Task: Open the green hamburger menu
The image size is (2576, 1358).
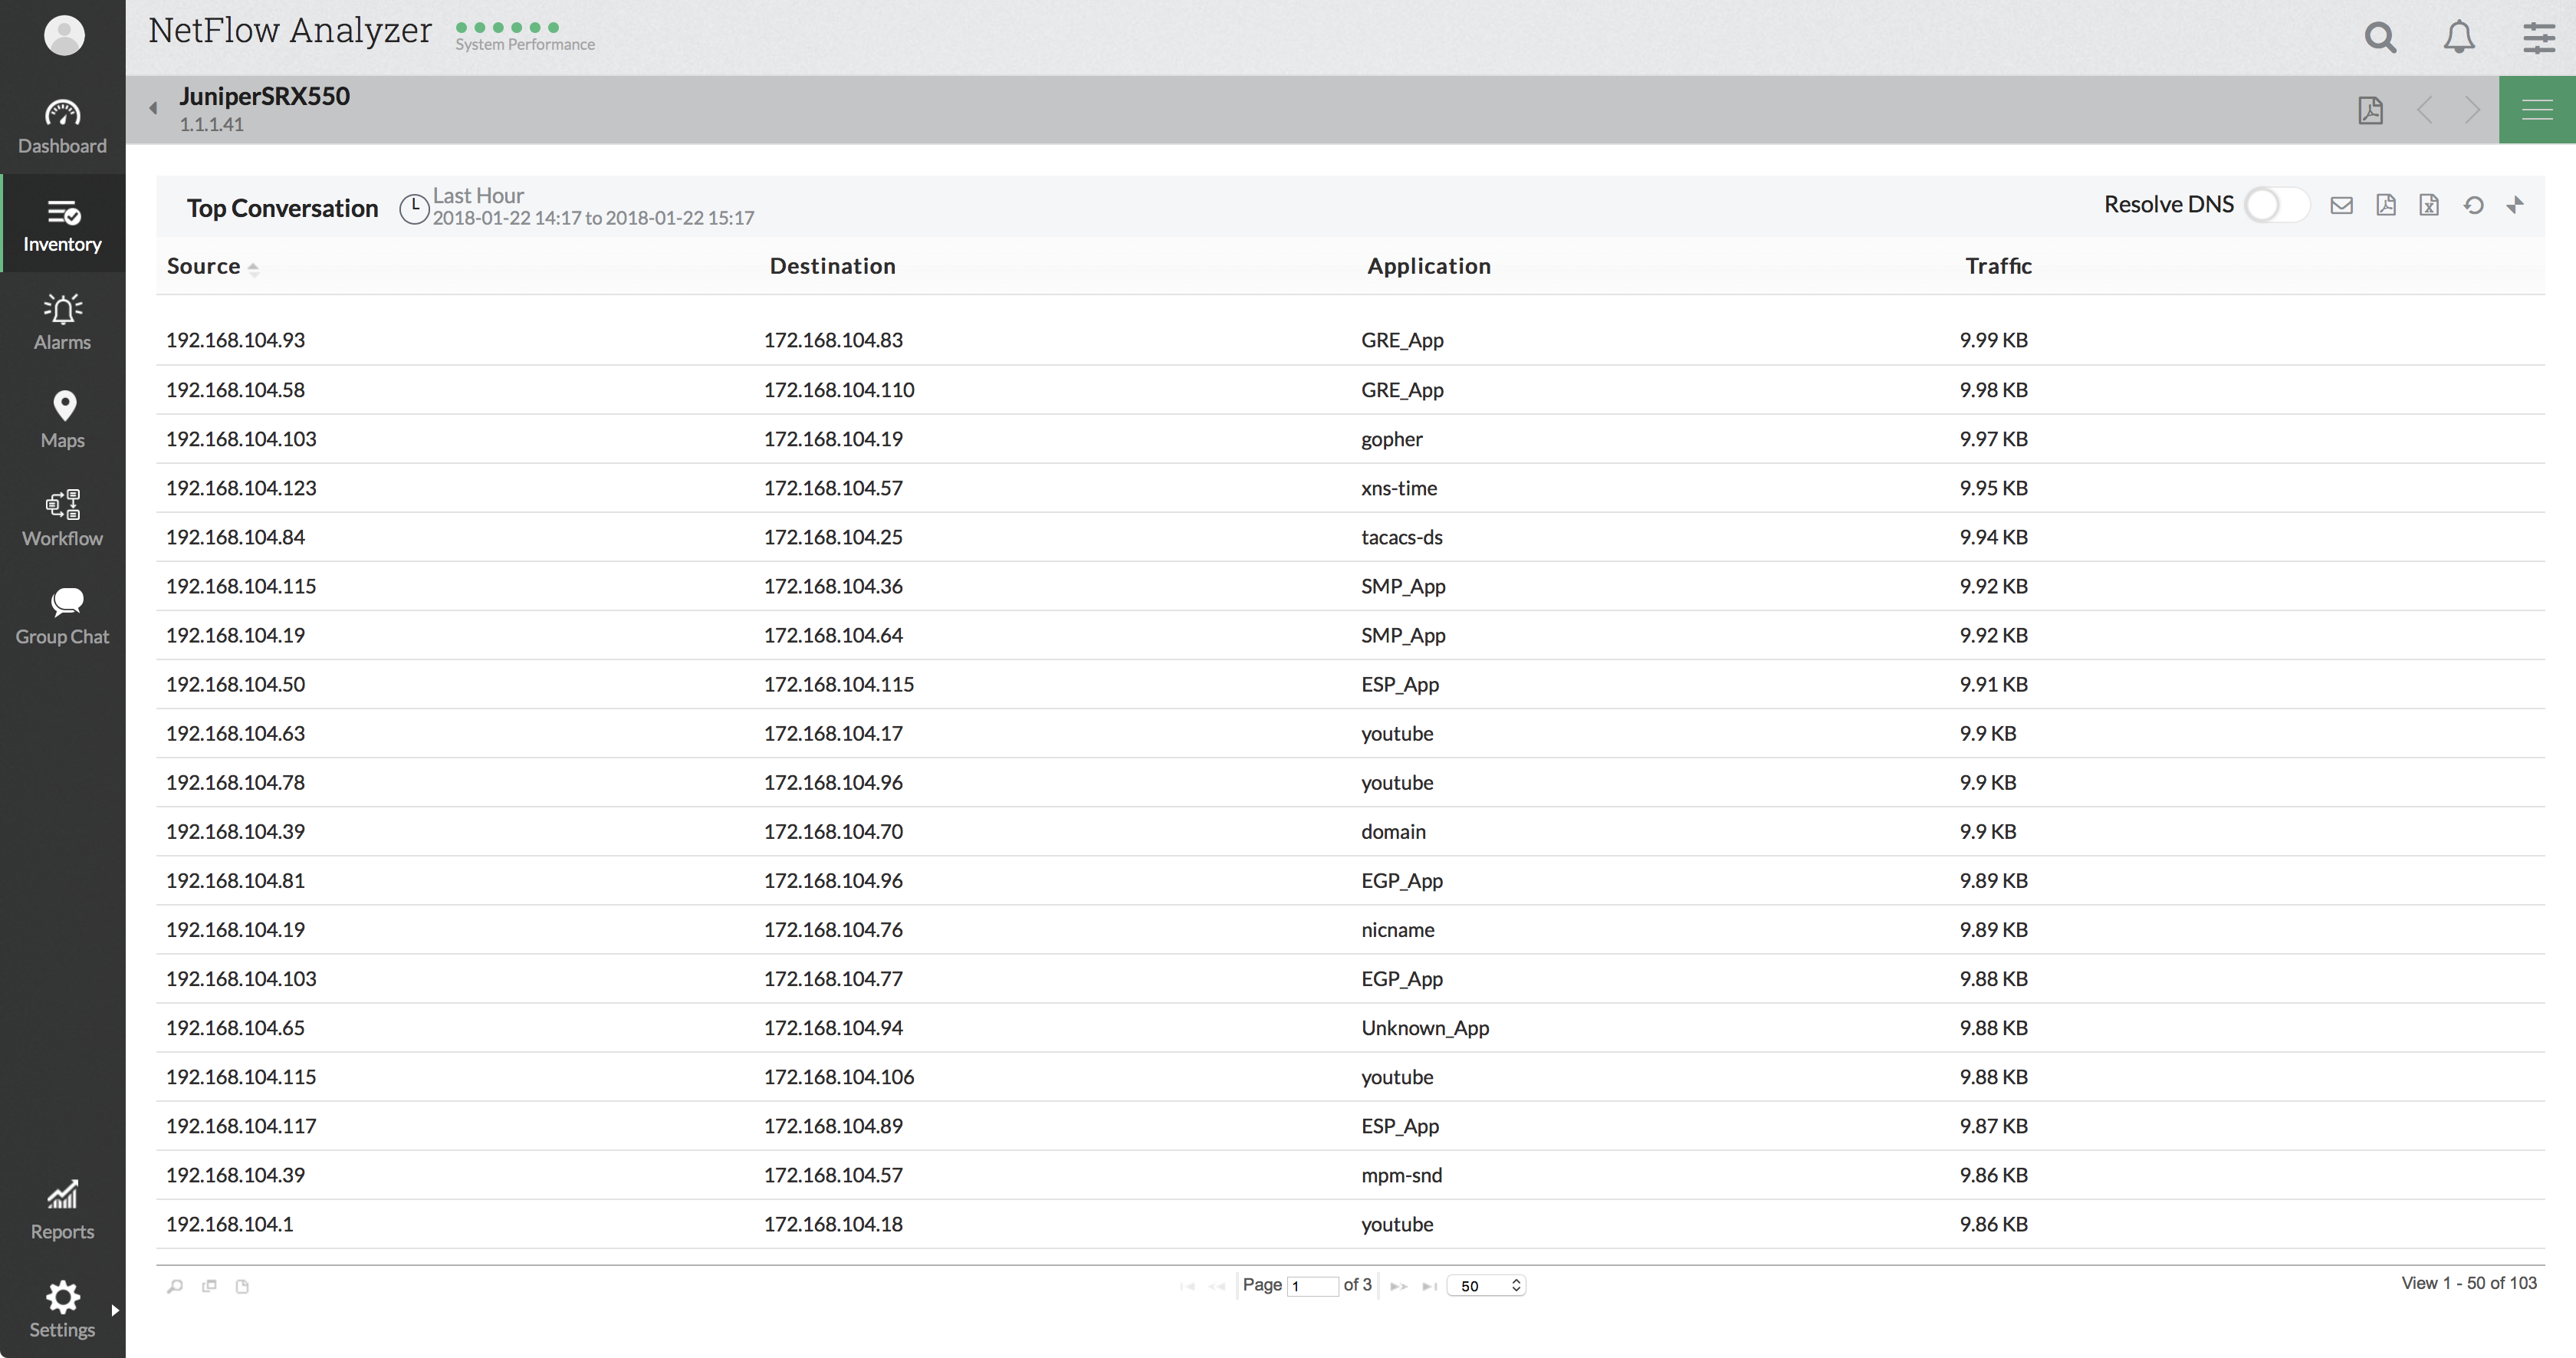Action: tap(2537, 109)
